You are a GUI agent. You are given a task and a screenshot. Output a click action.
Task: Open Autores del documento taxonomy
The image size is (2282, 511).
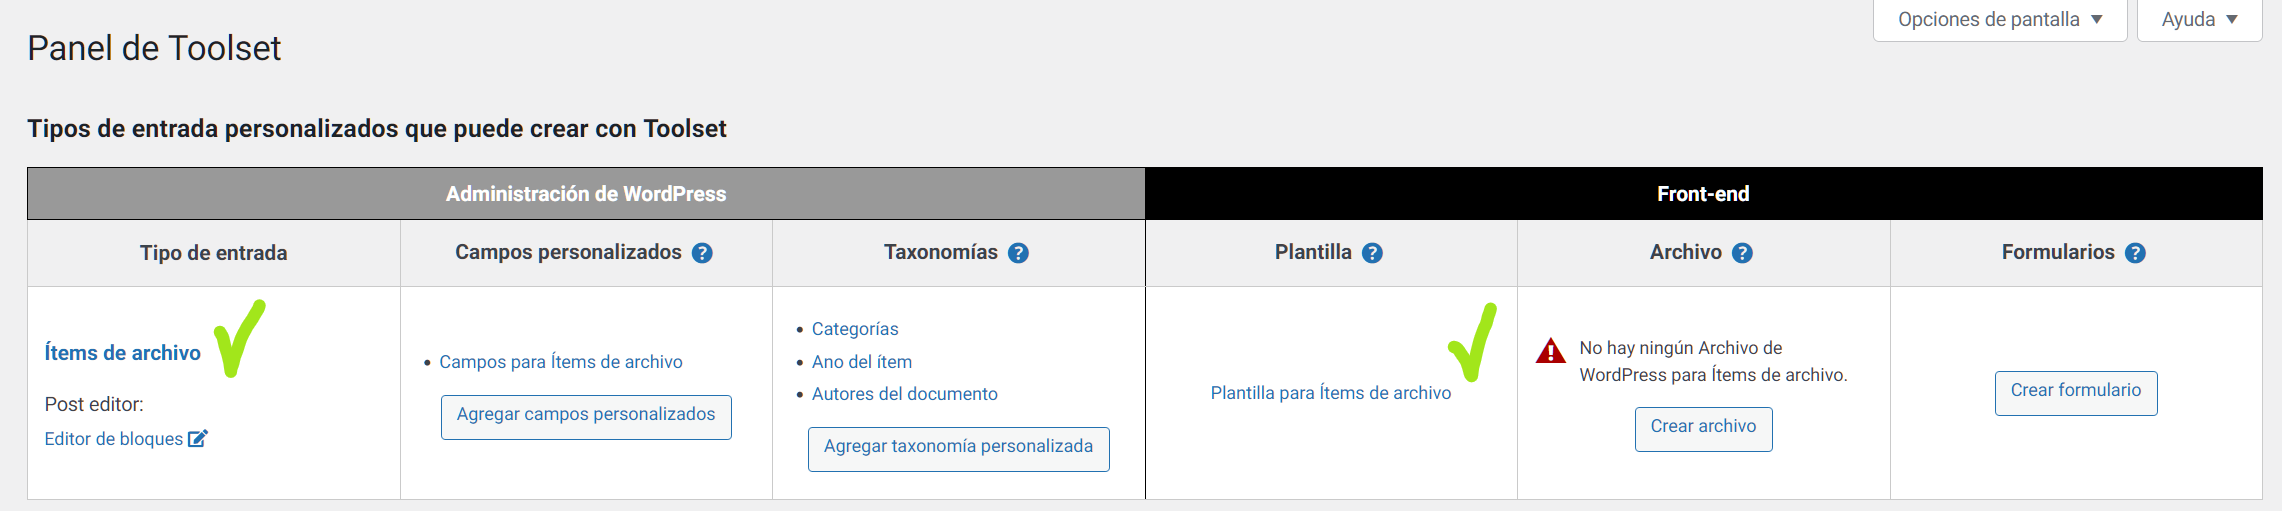tap(905, 394)
